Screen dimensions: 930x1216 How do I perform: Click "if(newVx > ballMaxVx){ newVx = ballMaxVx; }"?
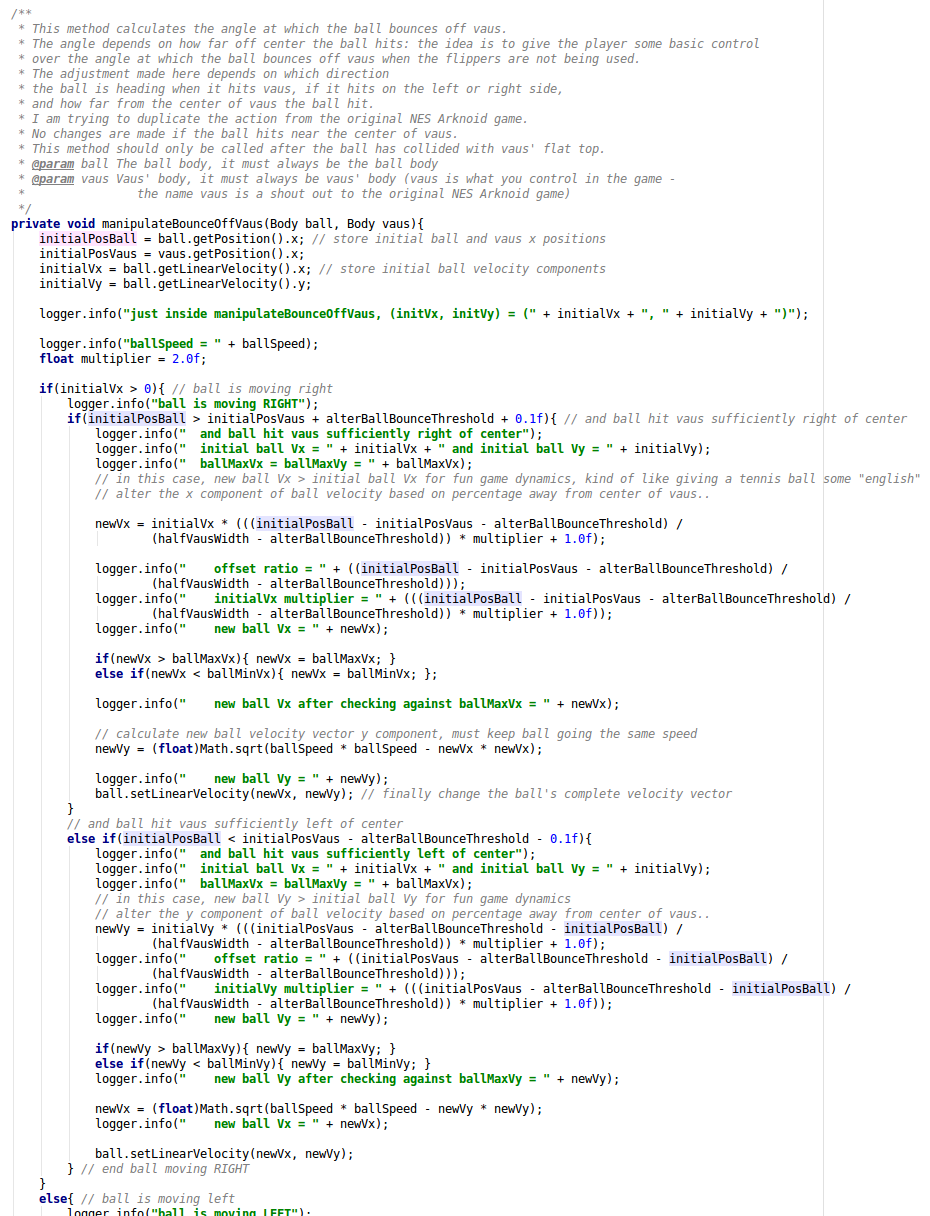[x=245, y=659]
